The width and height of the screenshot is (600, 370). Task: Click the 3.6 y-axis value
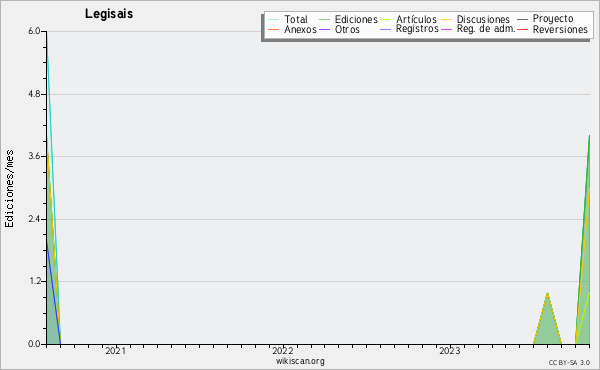[34, 156]
